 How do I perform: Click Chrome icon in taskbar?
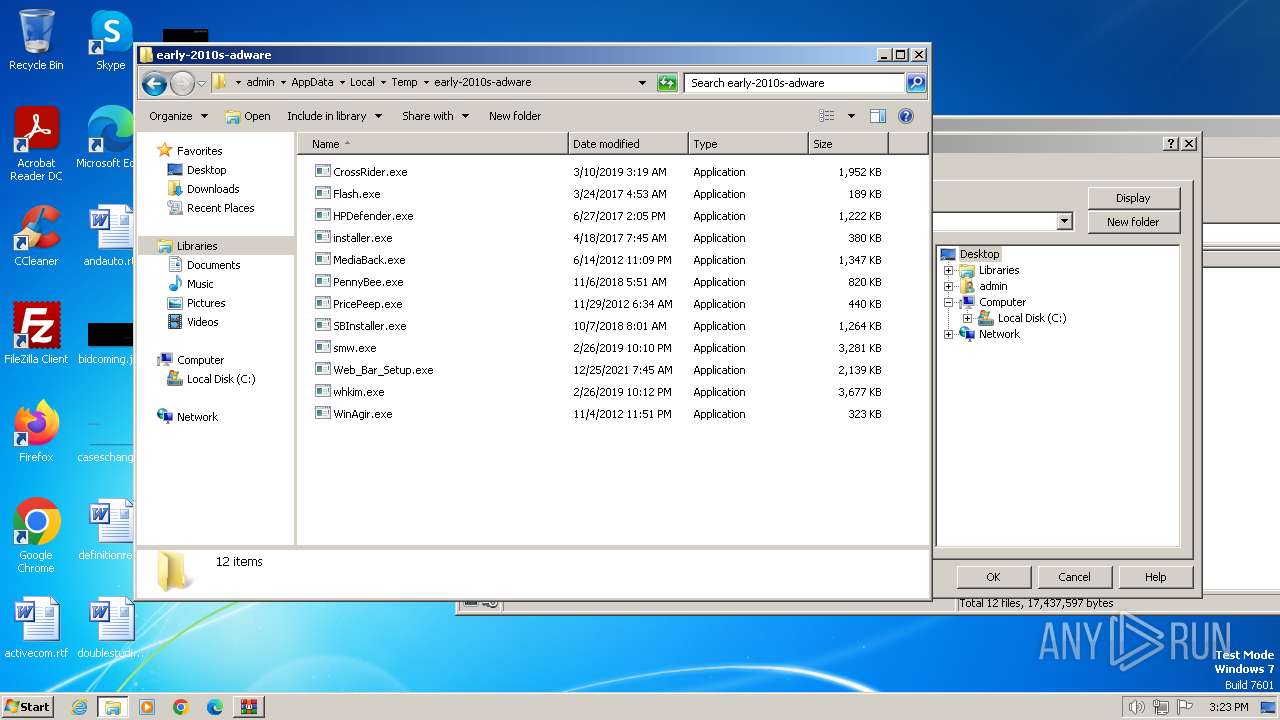point(181,707)
